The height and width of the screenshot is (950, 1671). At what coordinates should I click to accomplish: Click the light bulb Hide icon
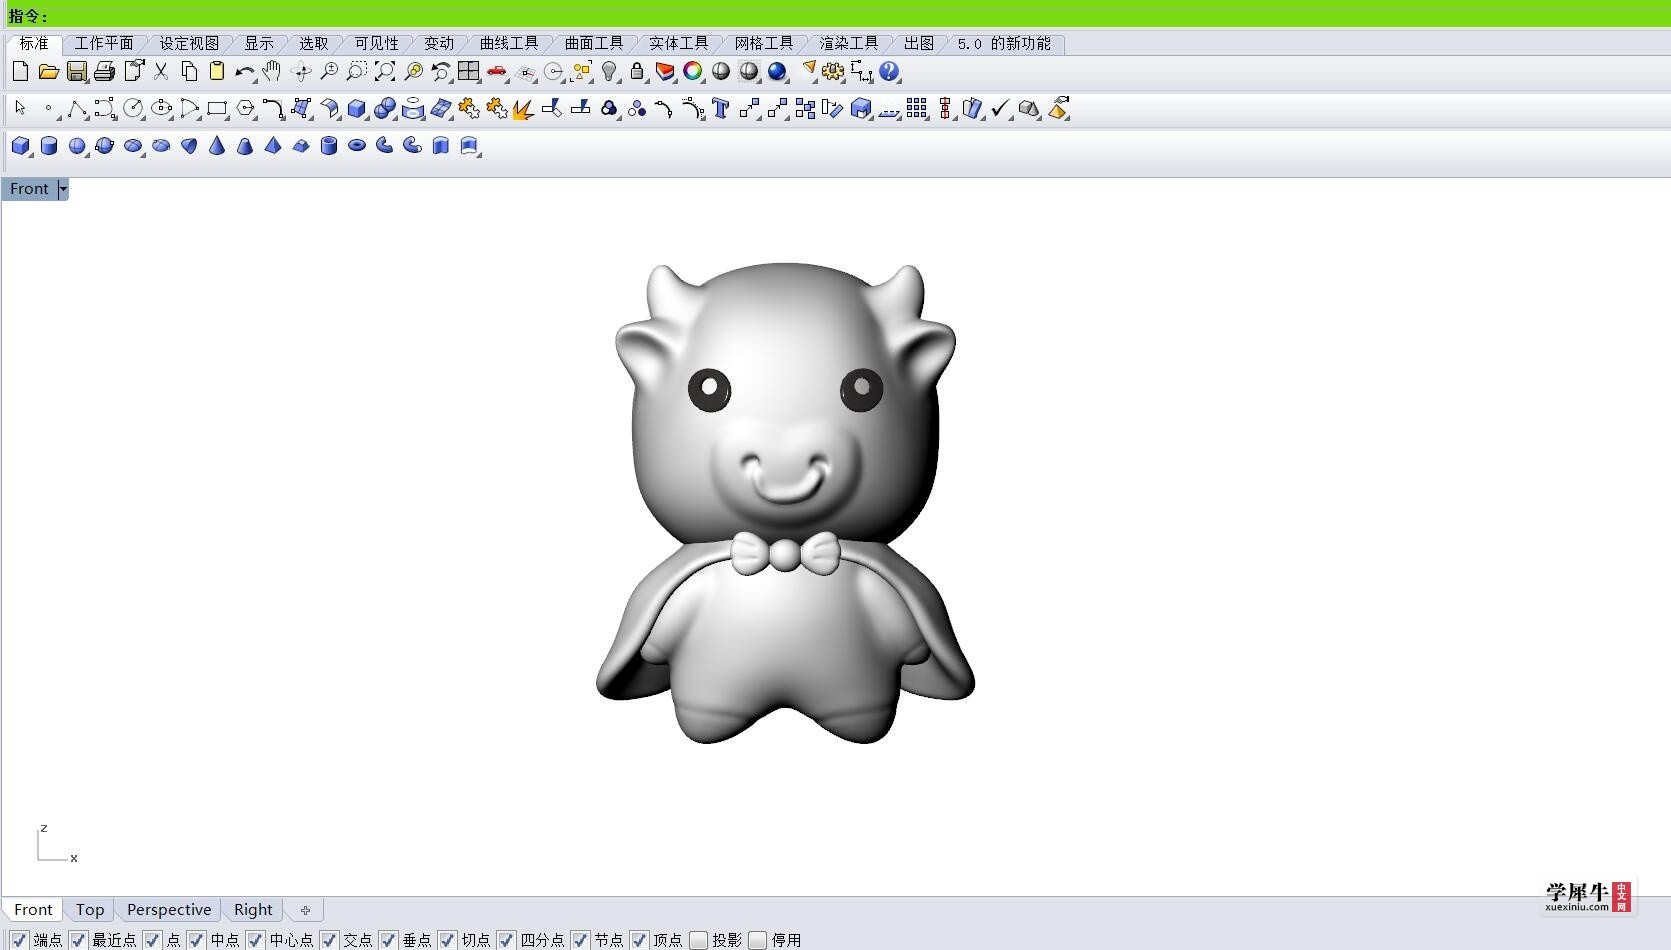609,71
